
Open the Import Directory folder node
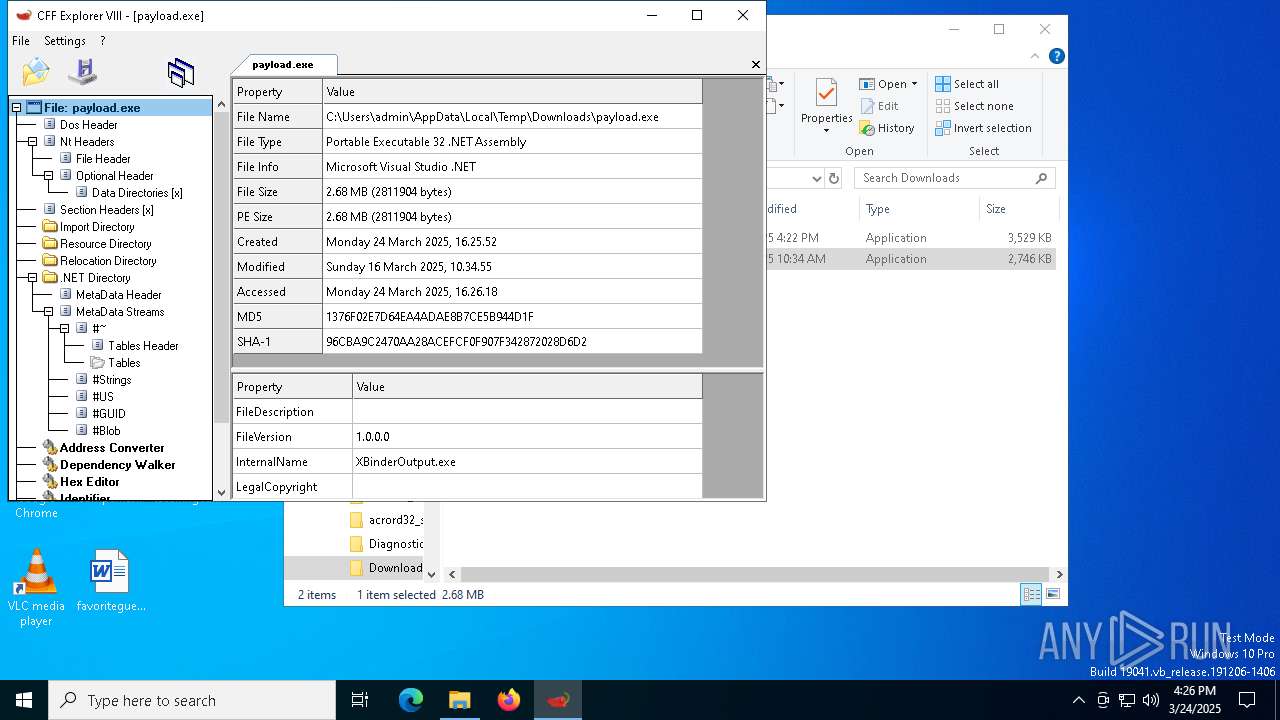[x=96, y=227]
